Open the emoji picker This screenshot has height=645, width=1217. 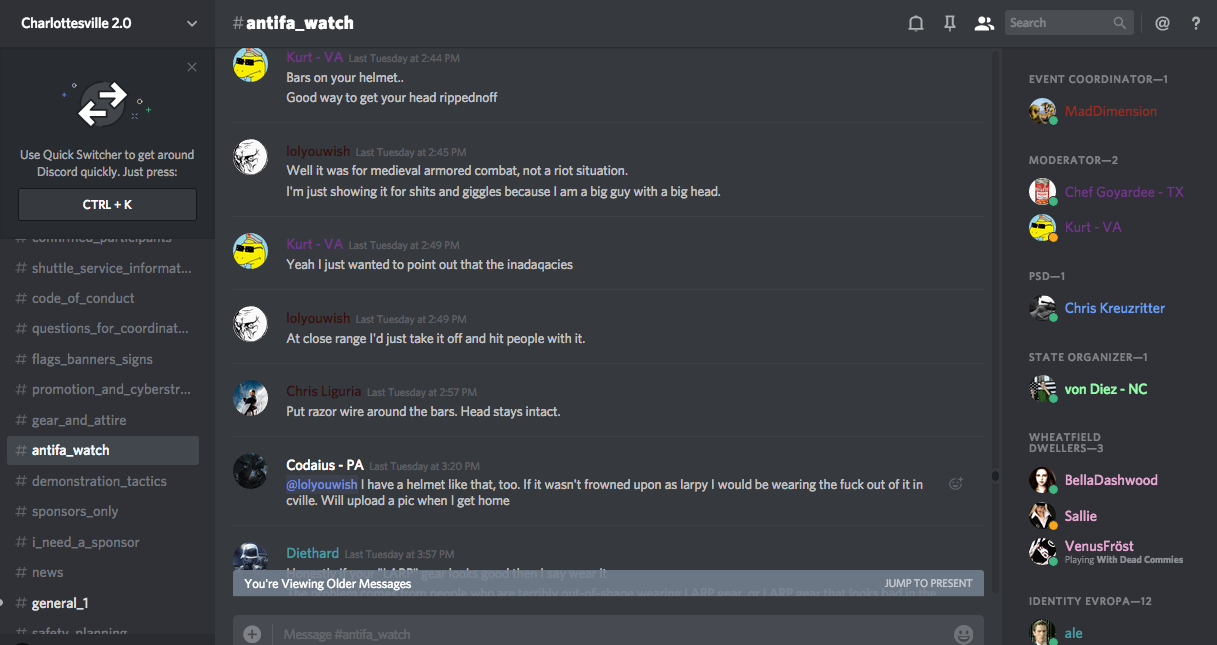click(x=963, y=634)
